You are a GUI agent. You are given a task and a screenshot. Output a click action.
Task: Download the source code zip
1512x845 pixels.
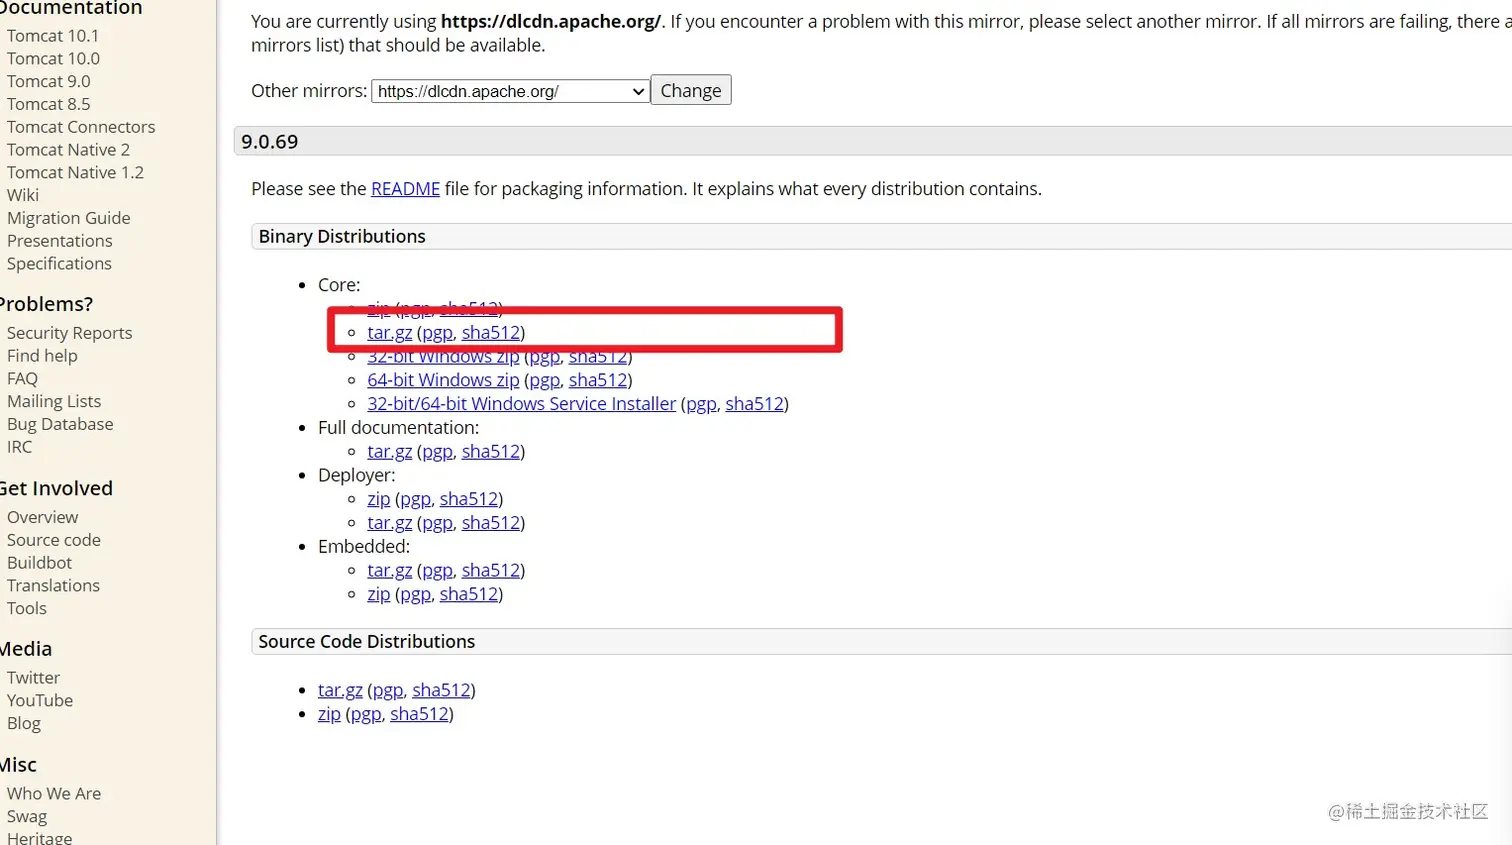coord(329,714)
